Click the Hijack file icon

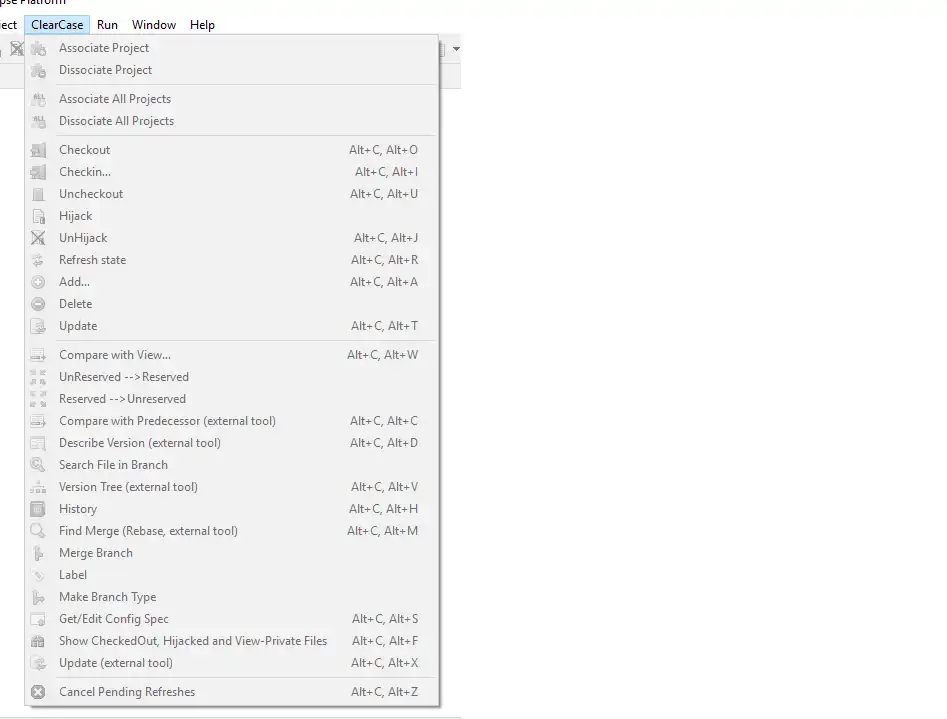click(38, 216)
